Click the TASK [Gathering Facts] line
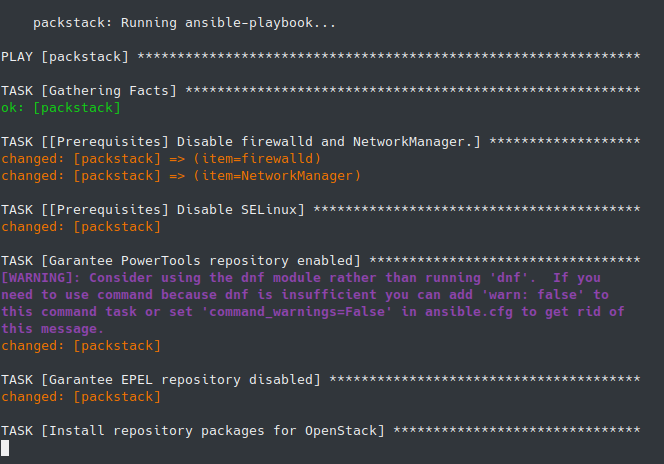Viewport: 664px width, 464px height. coord(89,90)
